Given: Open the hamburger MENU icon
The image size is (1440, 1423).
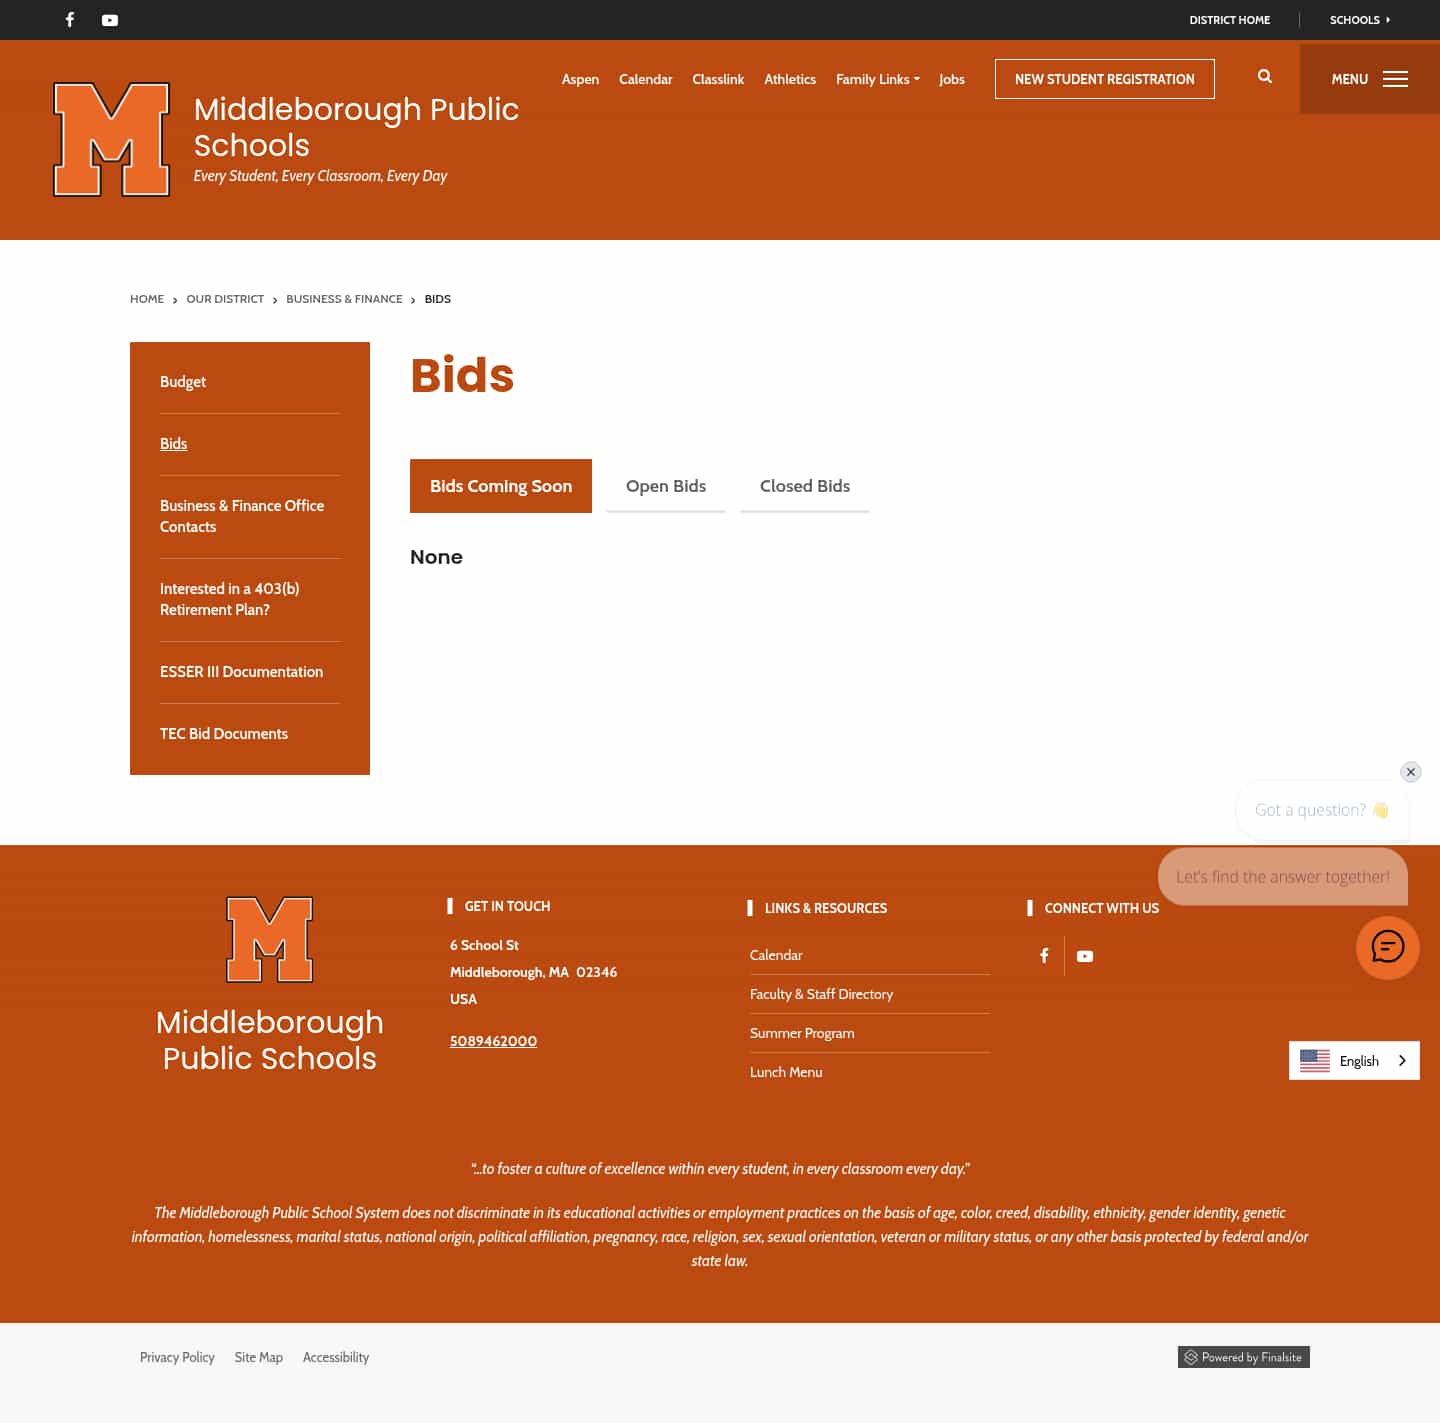Looking at the screenshot, I should 1396,79.
